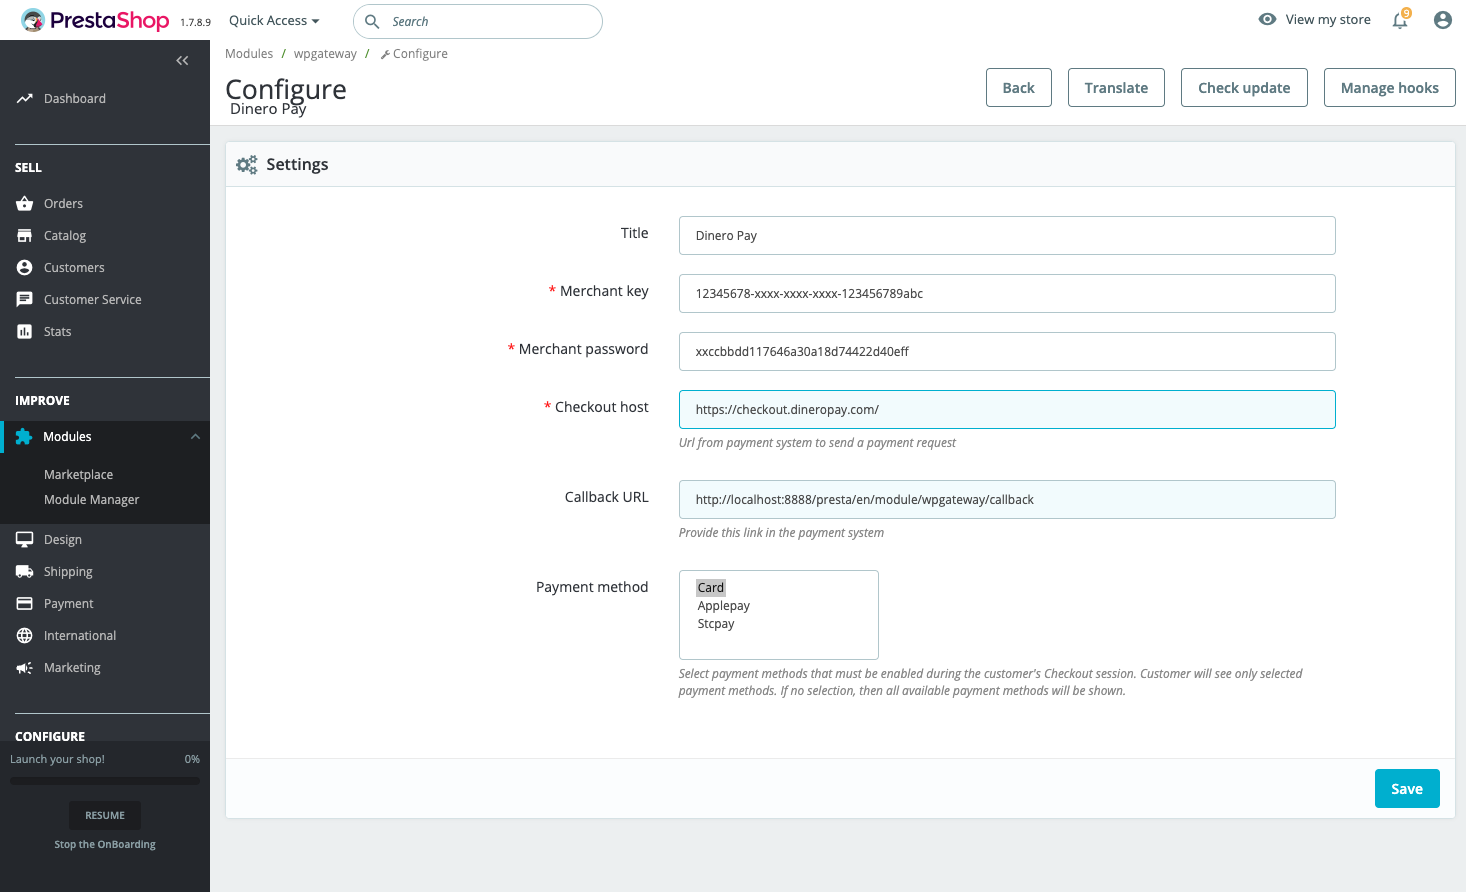The width and height of the screenshot is (1466, 892).
Task: Click the Payment card icon
Action: (25, 604)
